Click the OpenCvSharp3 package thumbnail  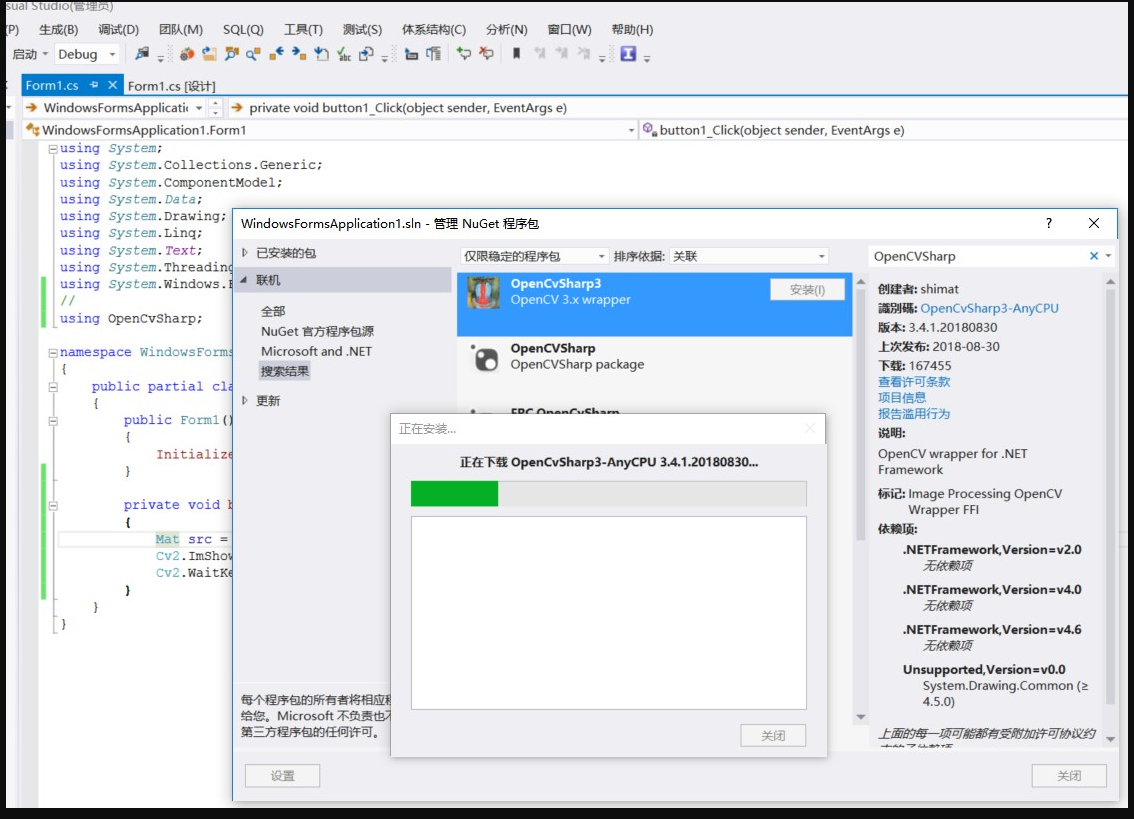tap(483, 293)
